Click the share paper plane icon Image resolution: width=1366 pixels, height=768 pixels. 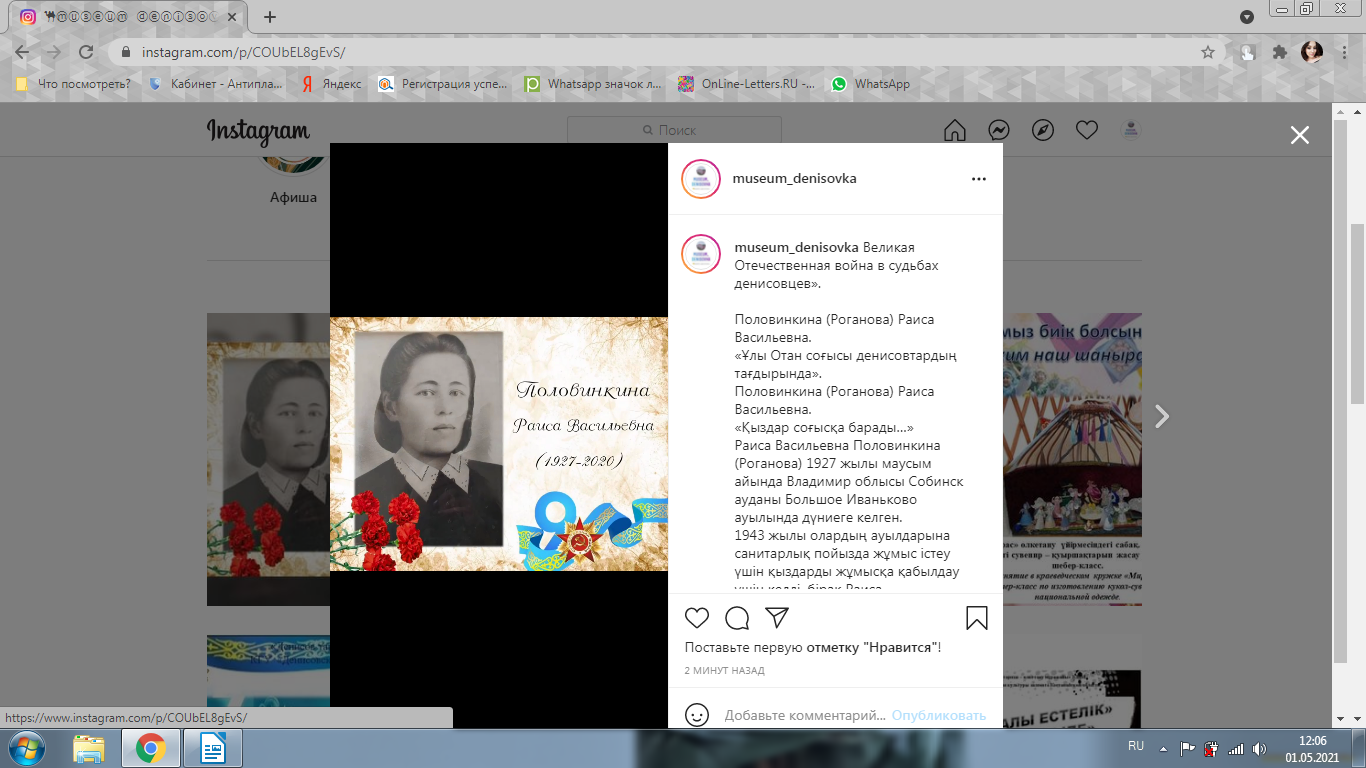coord(777,618)
